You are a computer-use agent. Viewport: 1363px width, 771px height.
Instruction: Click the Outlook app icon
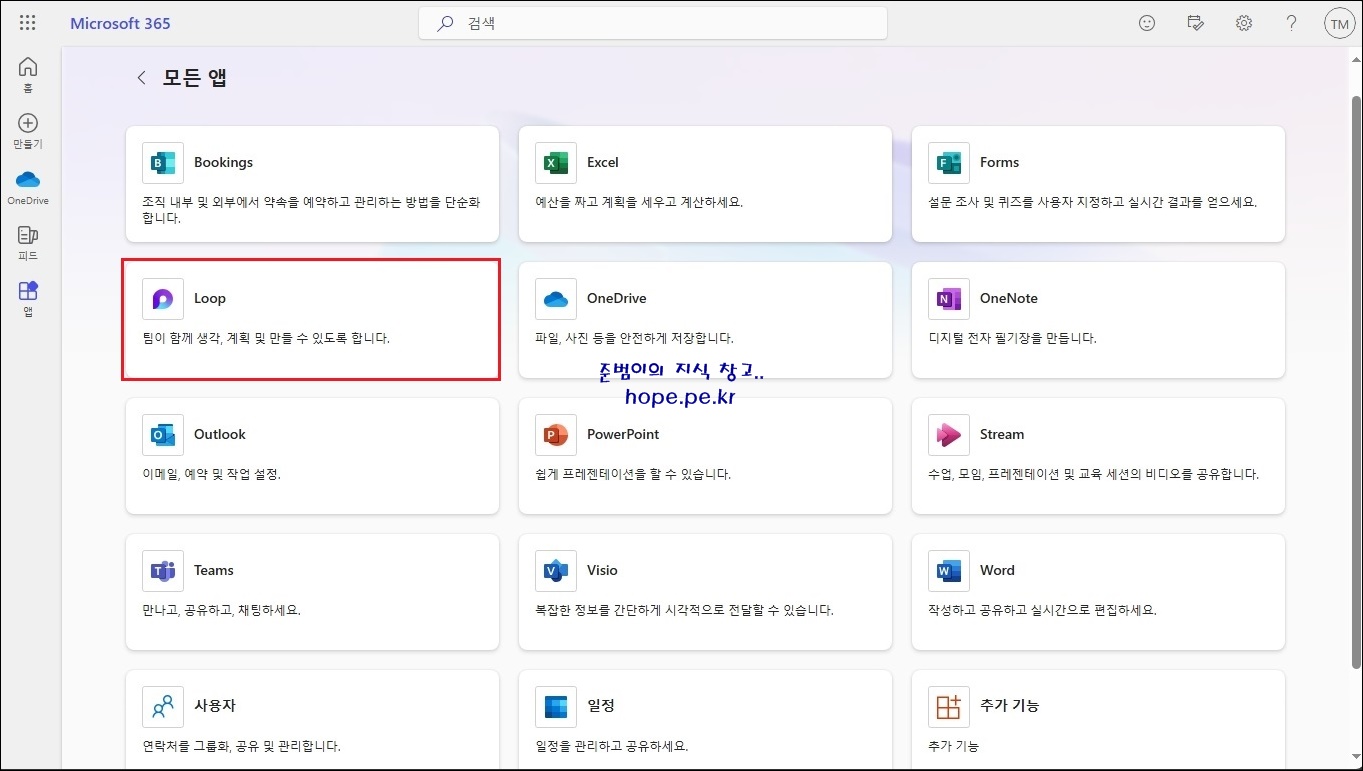click(x=163, y=435)
